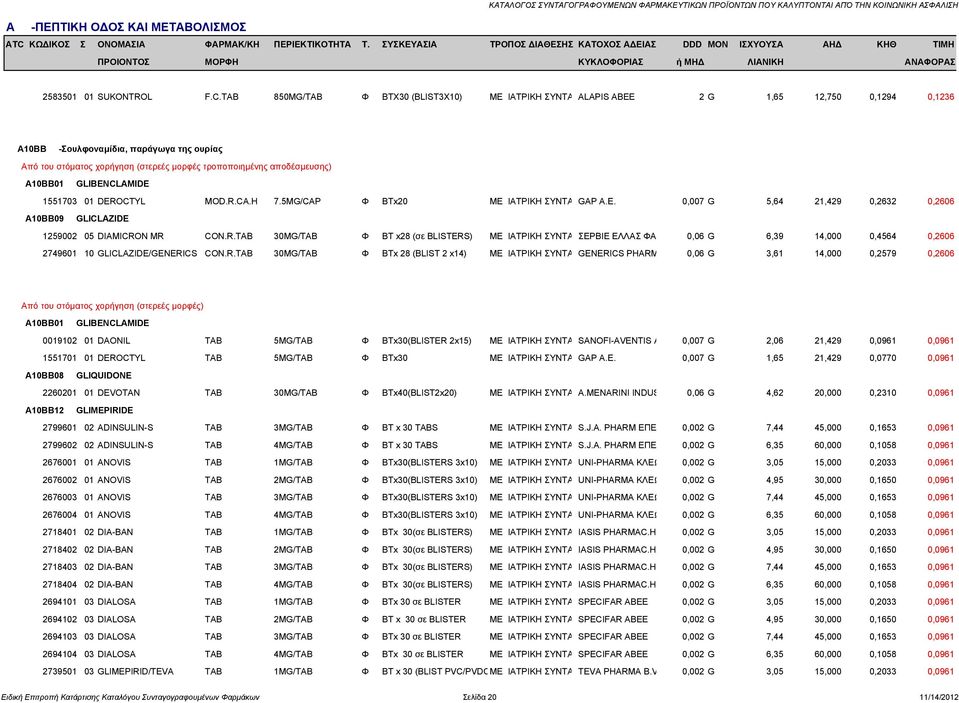Select retail price "3,61"
This screenshot has width=959, height=703.
pyautogui.click(x=774, y=253)
